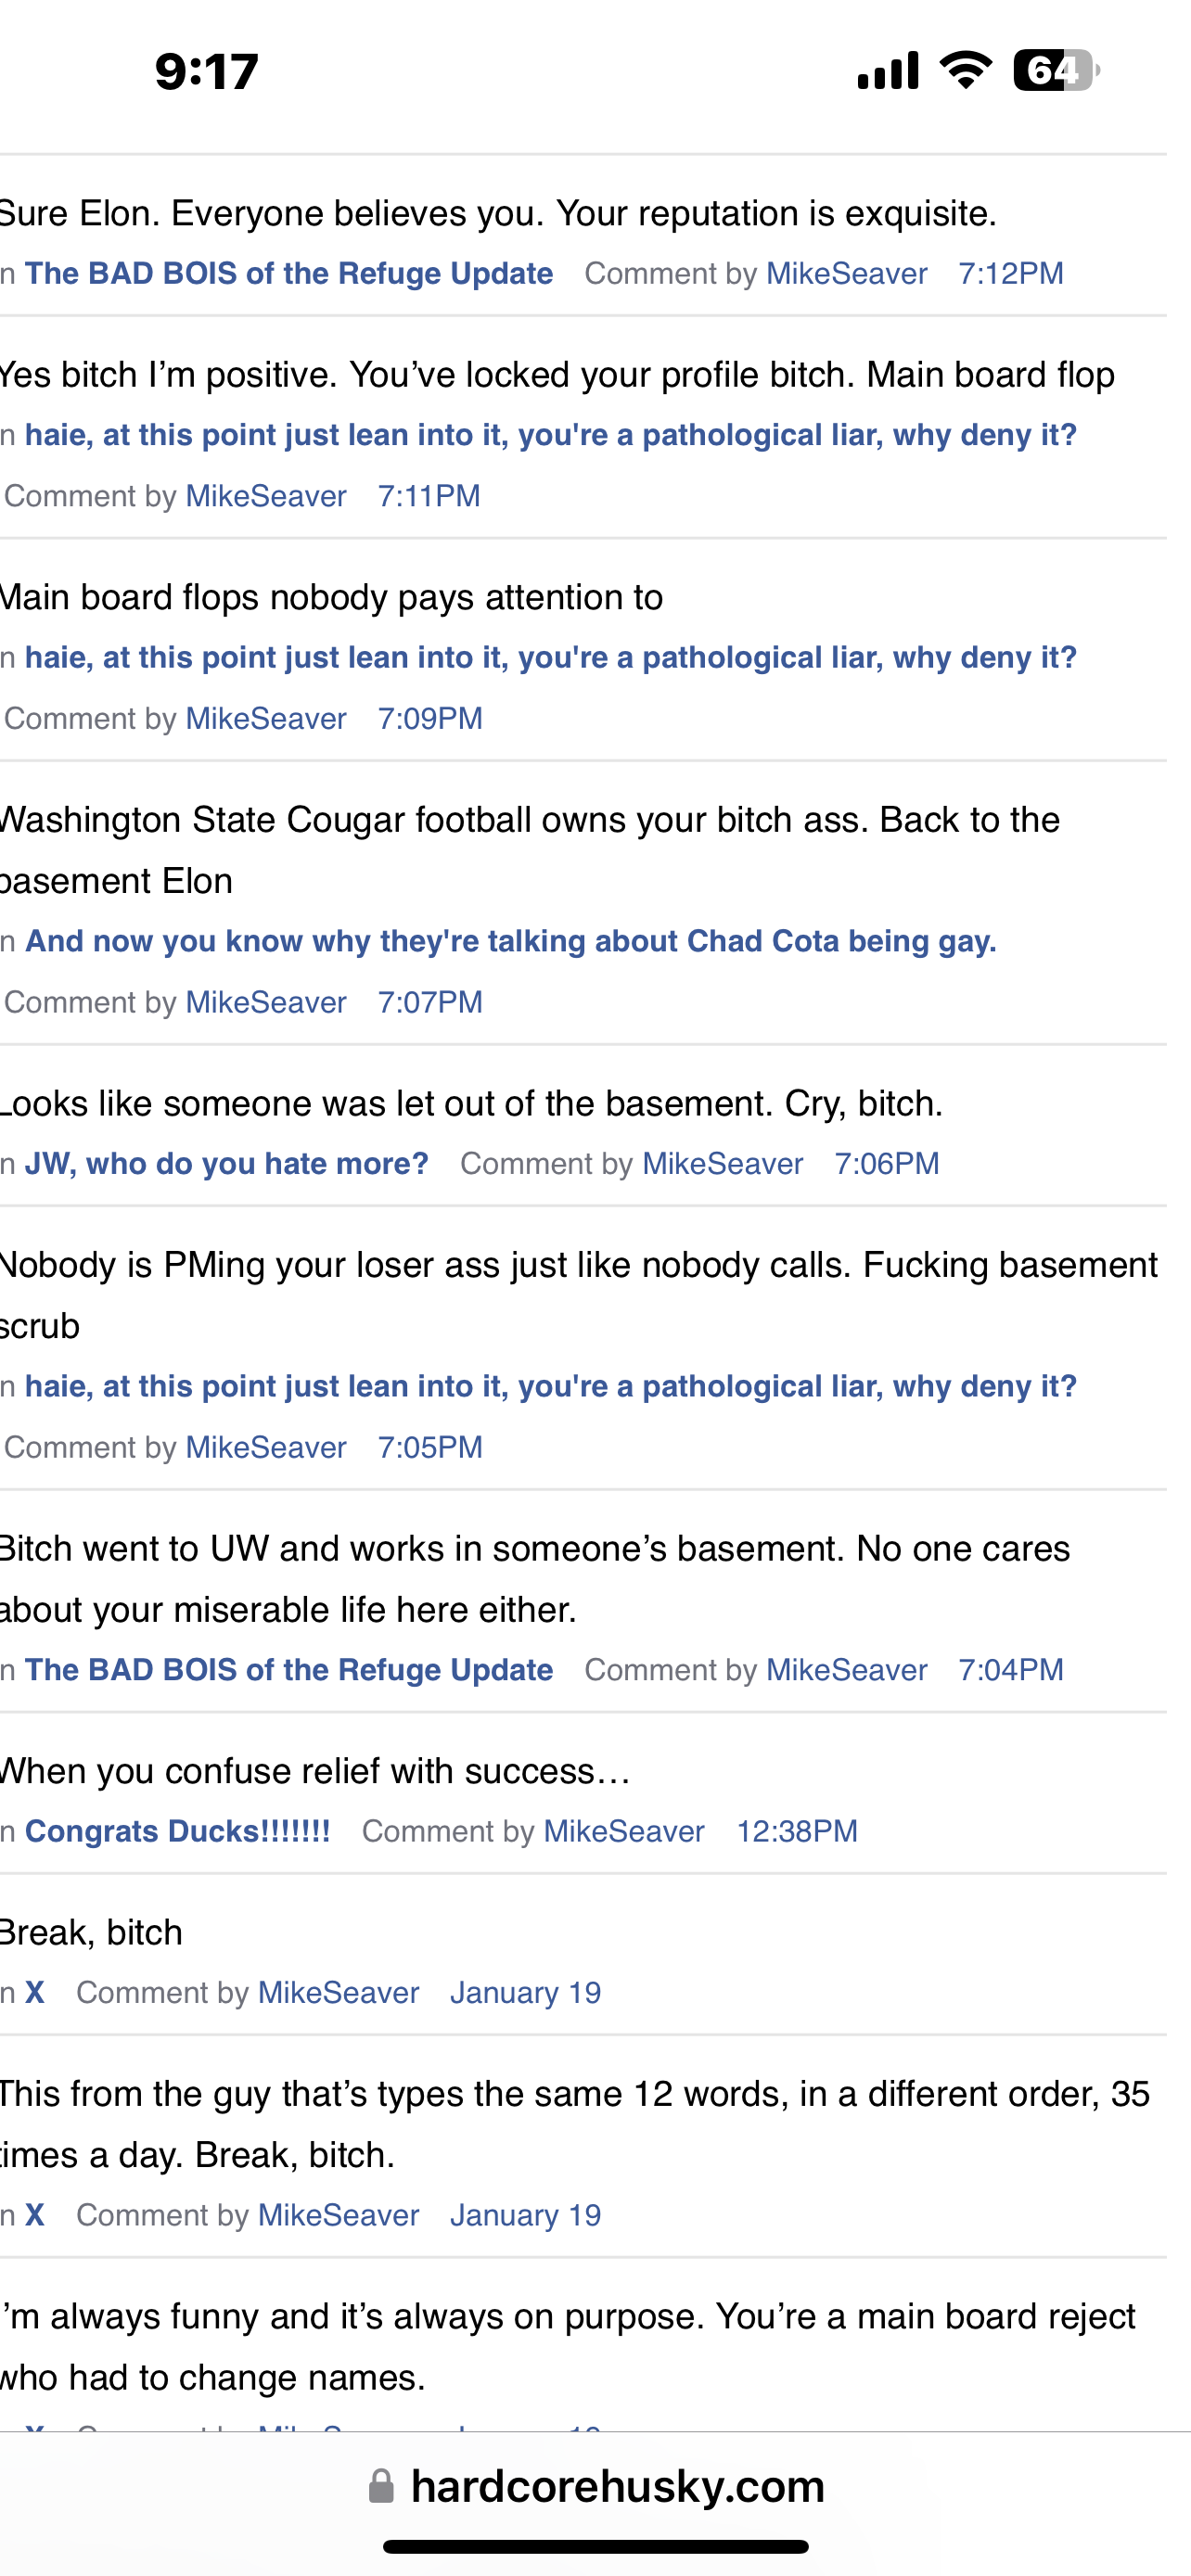Tap the home indicator bar at bottom
This screenshot has height=2576, width=1191.
click(595, 2546)
